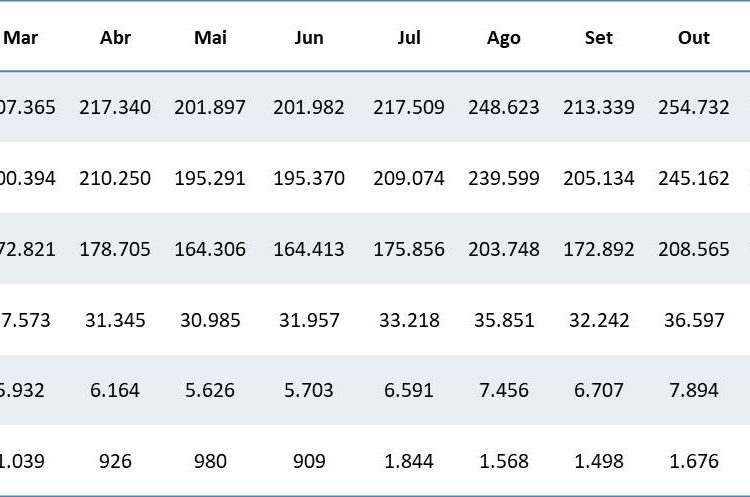
Task: Select the cell showing 35.851
Action: pyautogui.click(x=503, y=320)
